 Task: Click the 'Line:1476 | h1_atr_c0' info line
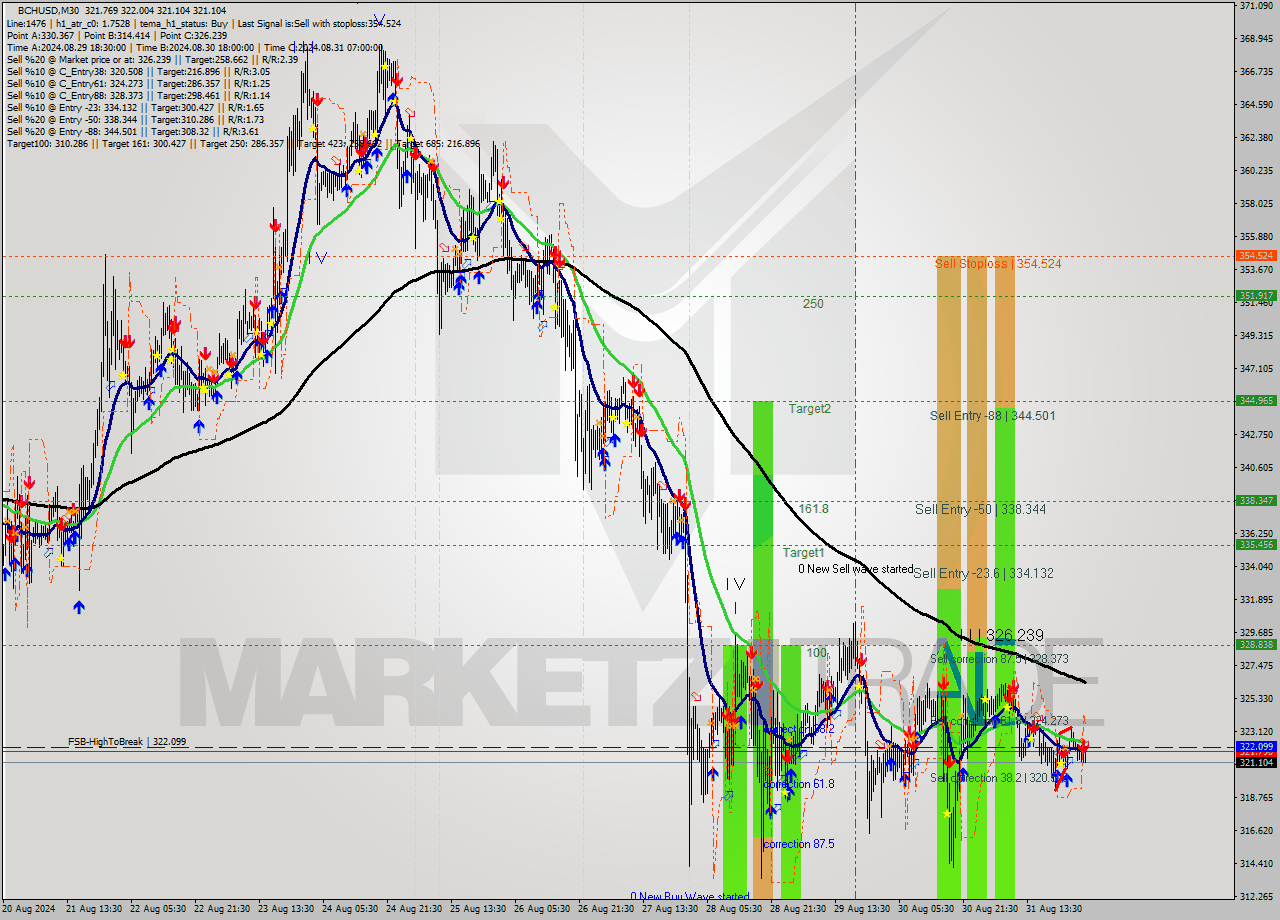pos(204,23)
